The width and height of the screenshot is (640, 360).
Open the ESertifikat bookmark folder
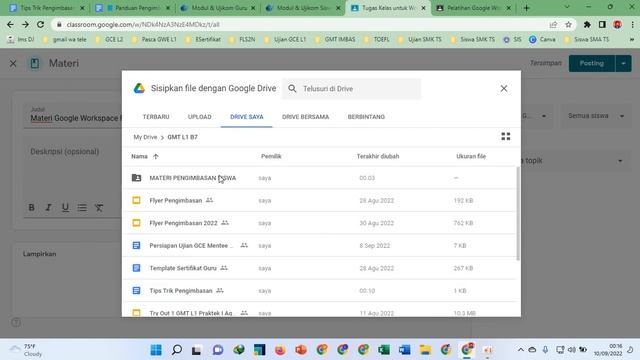(203, 39)
